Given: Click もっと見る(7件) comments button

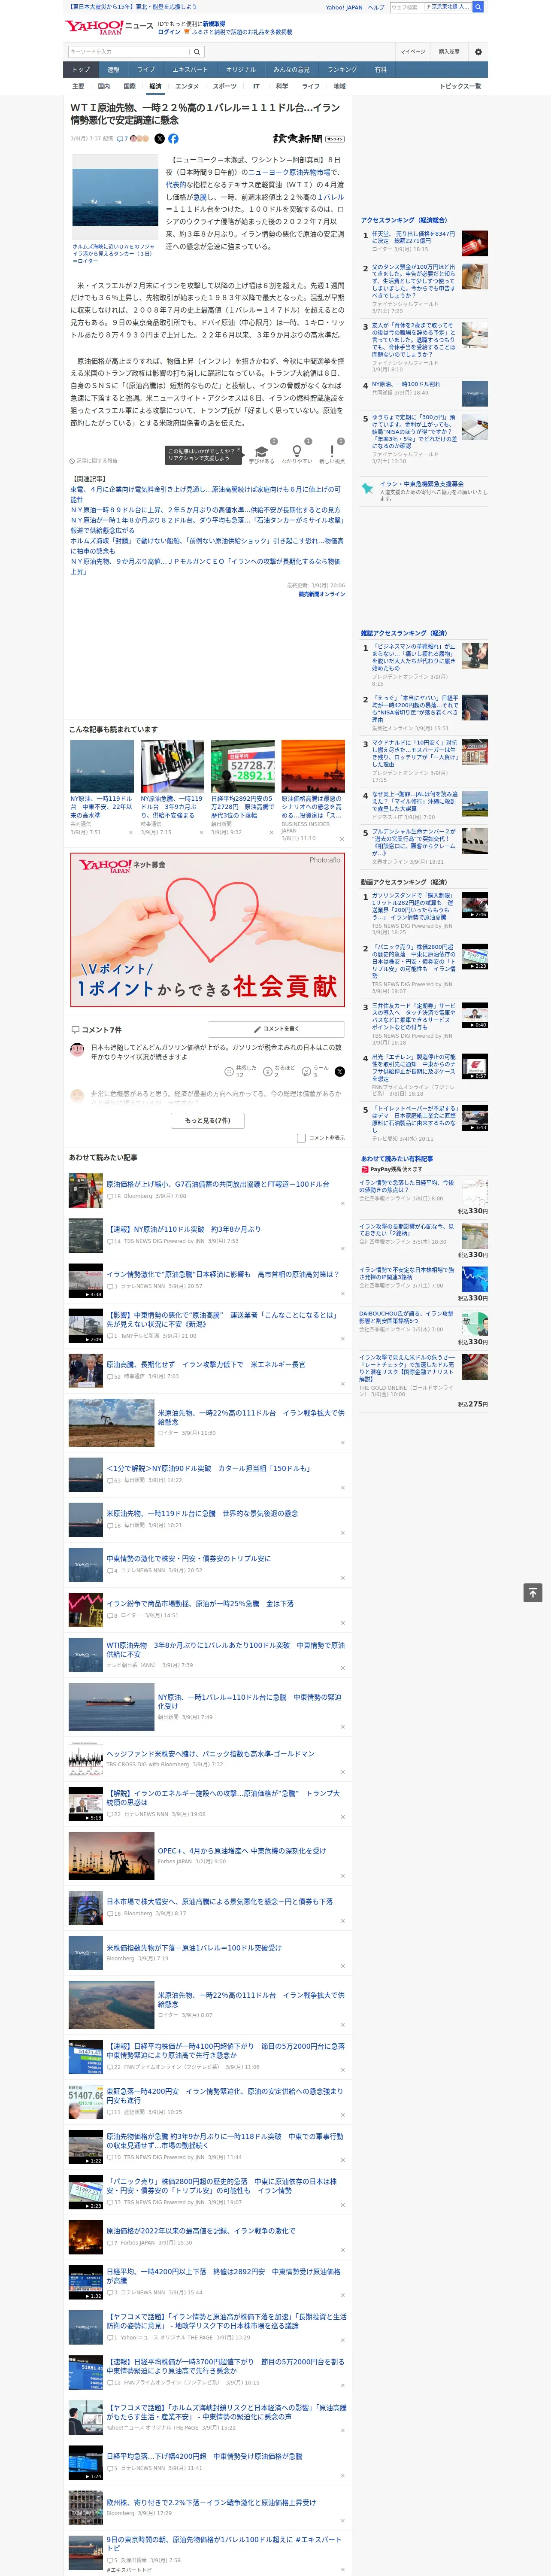Looking at the screenshot, I should 207,1120.
